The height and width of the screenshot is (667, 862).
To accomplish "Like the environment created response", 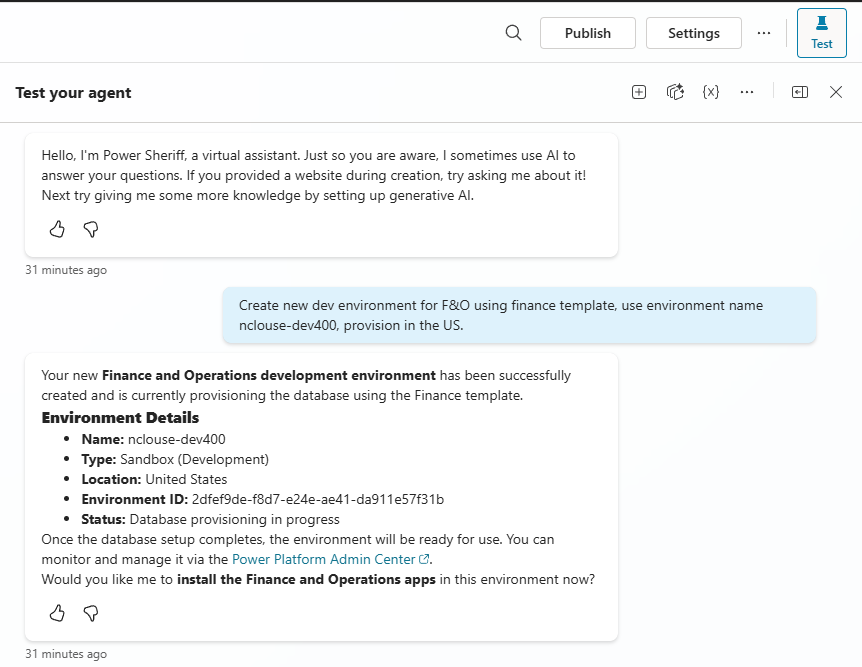I will (57, 612).
